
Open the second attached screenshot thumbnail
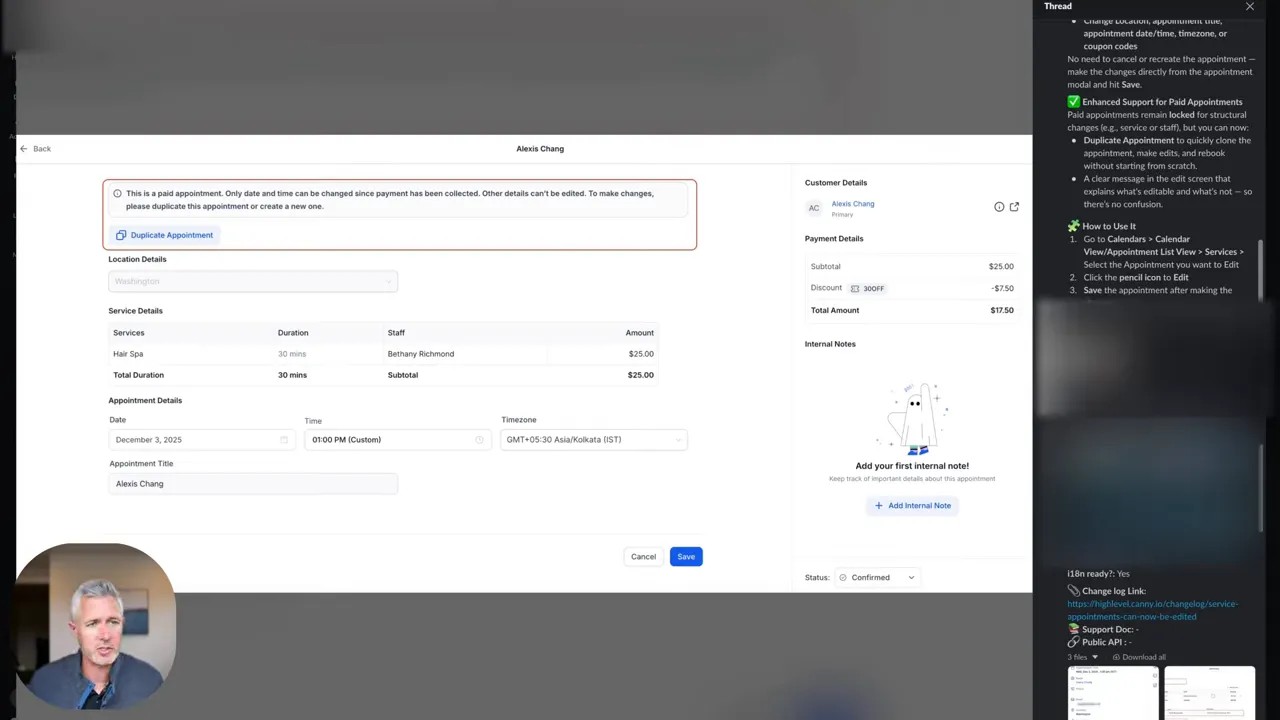click(1210, 693)
